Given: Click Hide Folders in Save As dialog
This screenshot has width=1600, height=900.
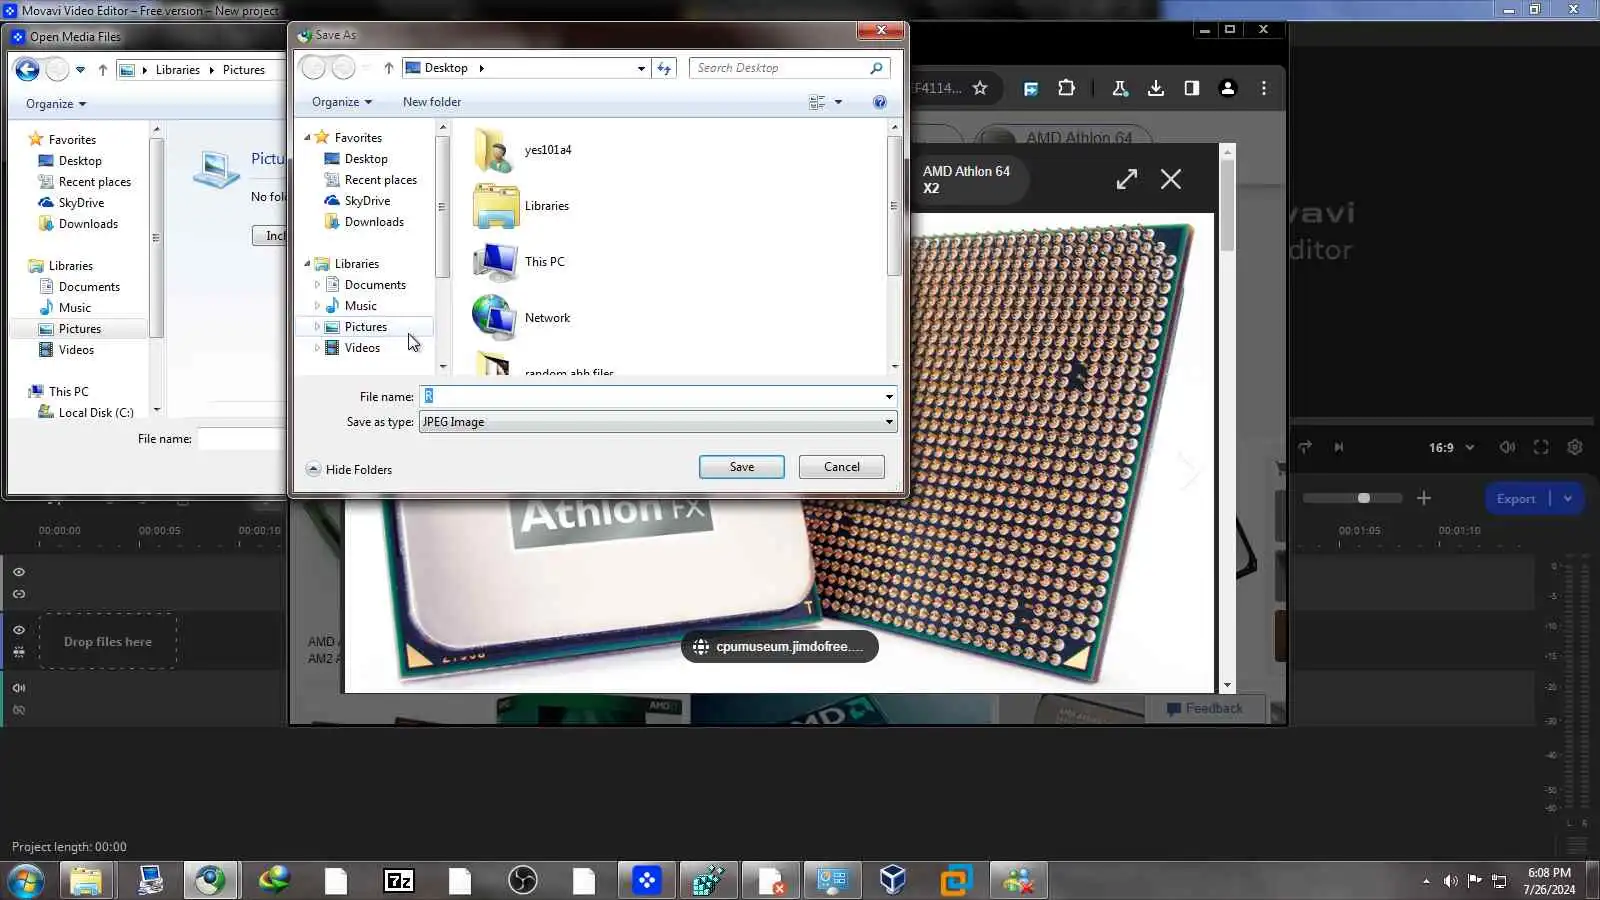Looking at the screenshot, I should tap(349, 469).
